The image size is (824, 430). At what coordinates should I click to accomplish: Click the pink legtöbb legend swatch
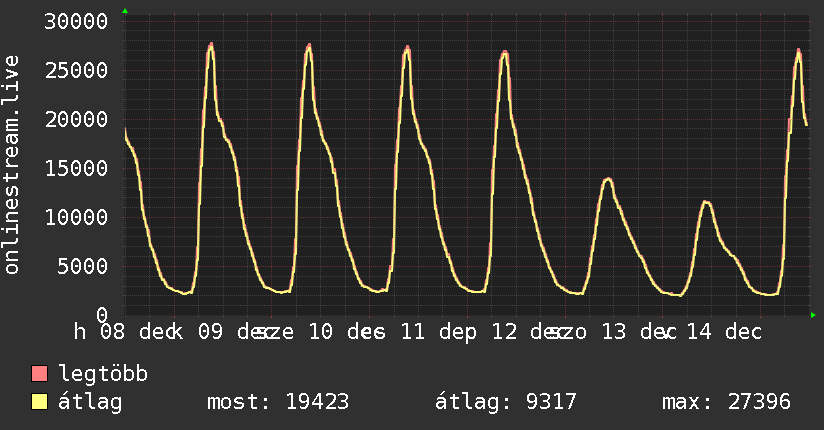pos(39,374)
